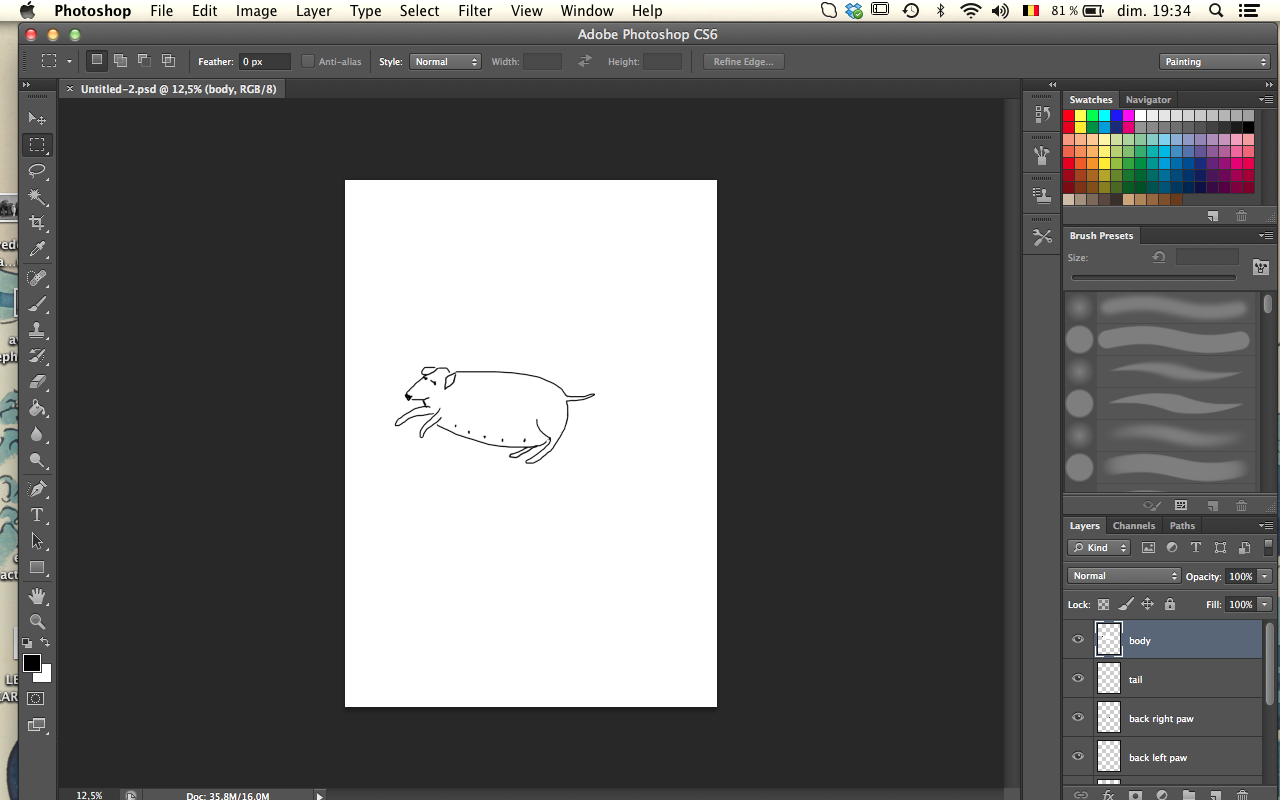
Task: Select the Magic Wand tool
Action: click(37, 196)
